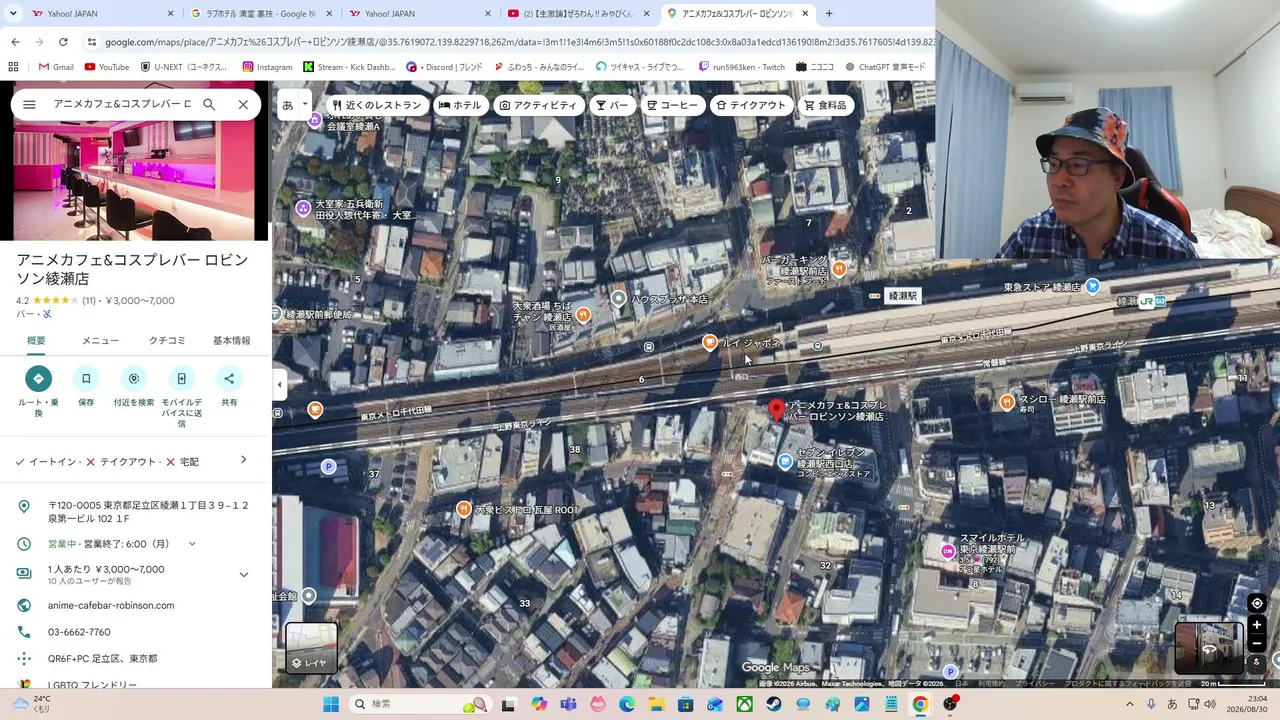Clear the Maps search with the X button
1280x720 pixels.
click(243, 104)
